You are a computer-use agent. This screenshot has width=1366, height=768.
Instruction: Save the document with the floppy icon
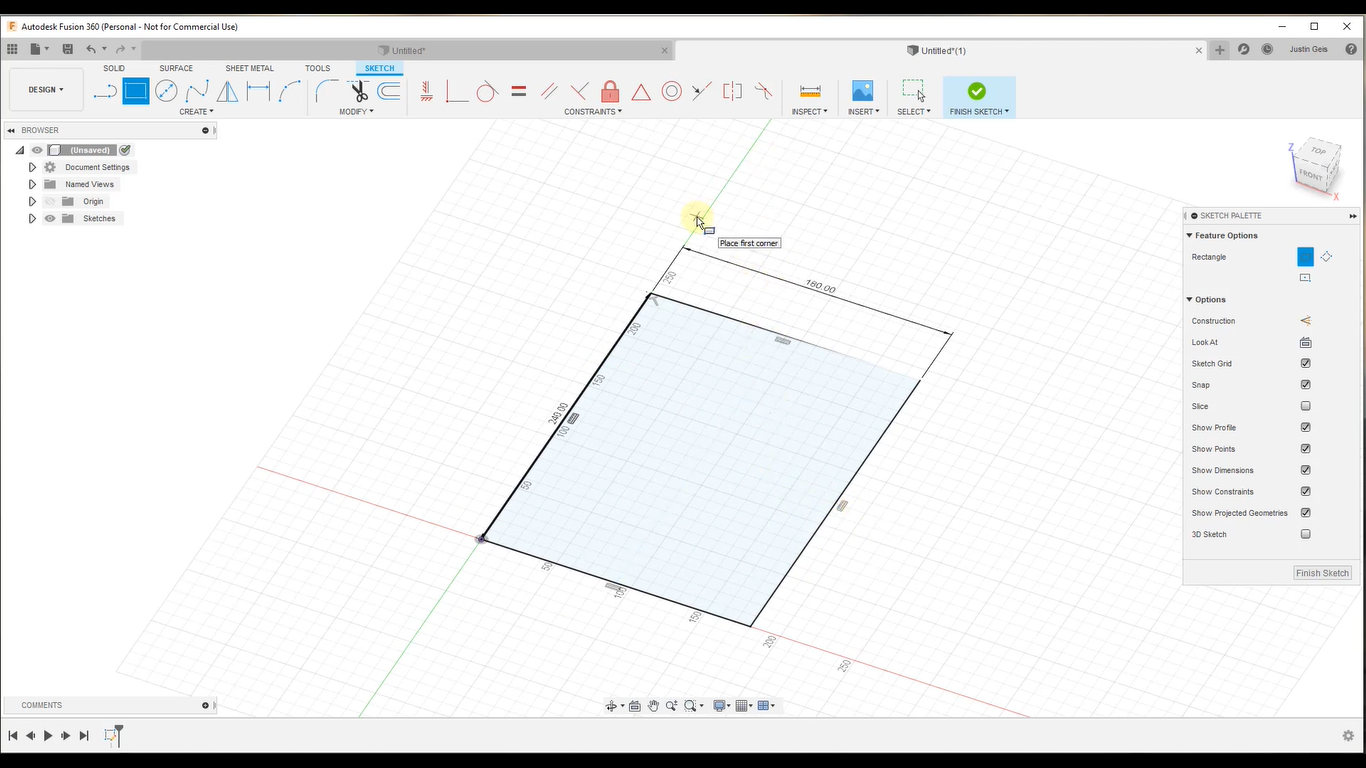coord(67,49)
